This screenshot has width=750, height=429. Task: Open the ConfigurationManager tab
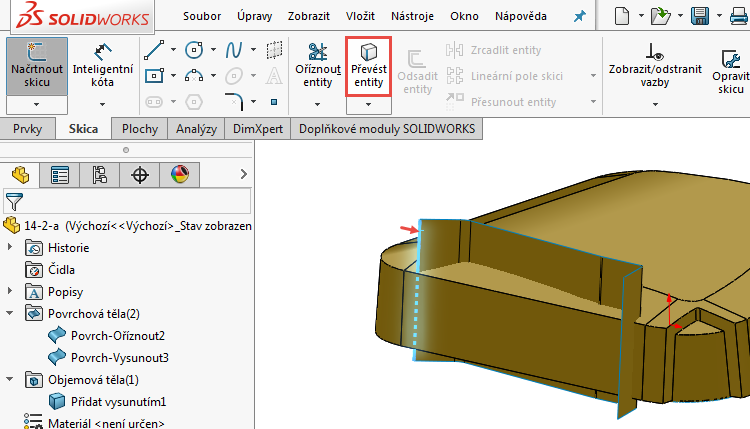(99, 175)
